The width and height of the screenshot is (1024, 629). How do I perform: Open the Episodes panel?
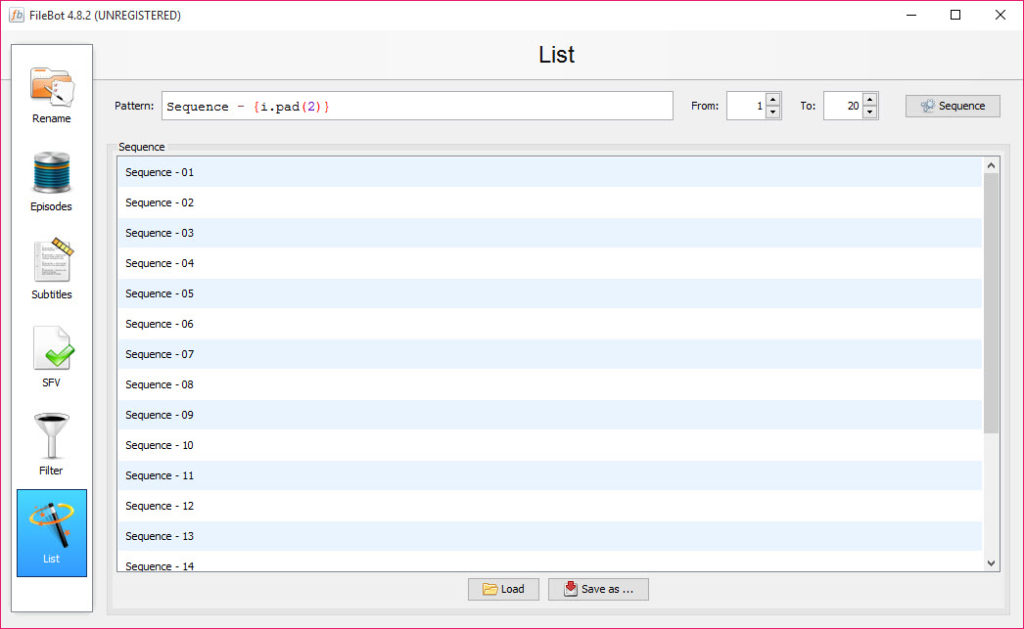[x=51, y=182]
